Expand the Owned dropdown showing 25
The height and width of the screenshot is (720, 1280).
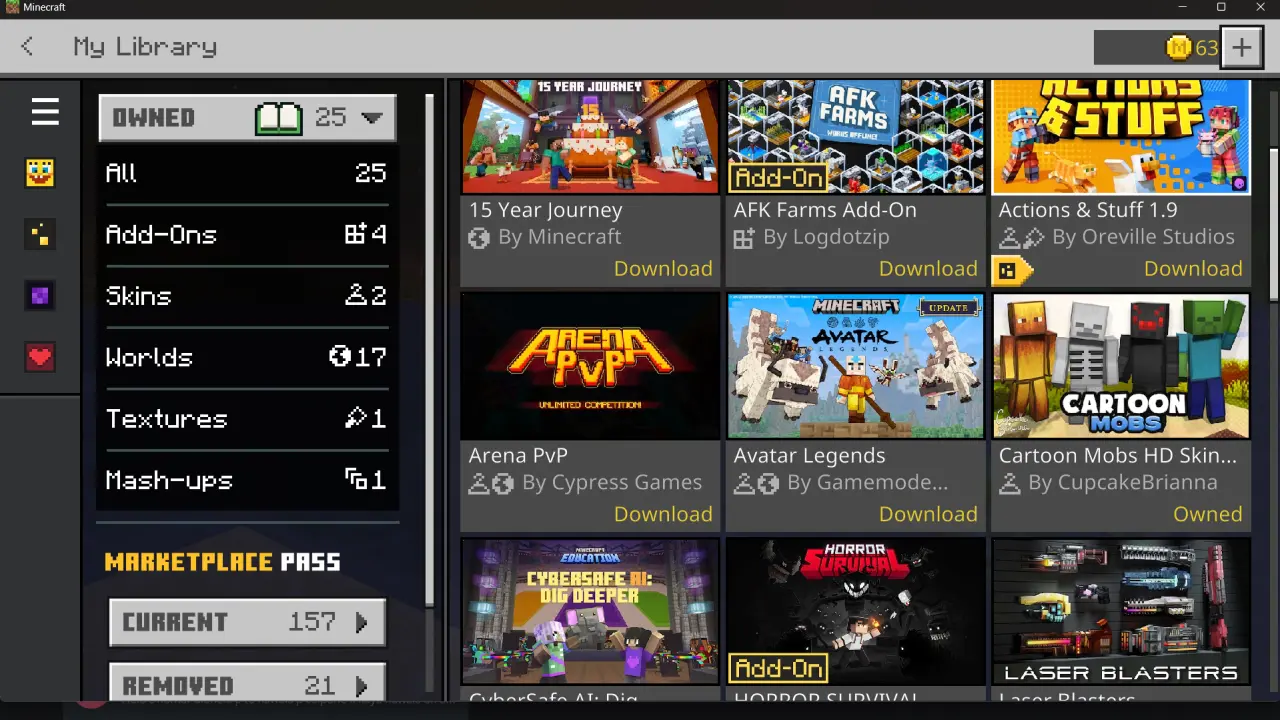[248, 118]
